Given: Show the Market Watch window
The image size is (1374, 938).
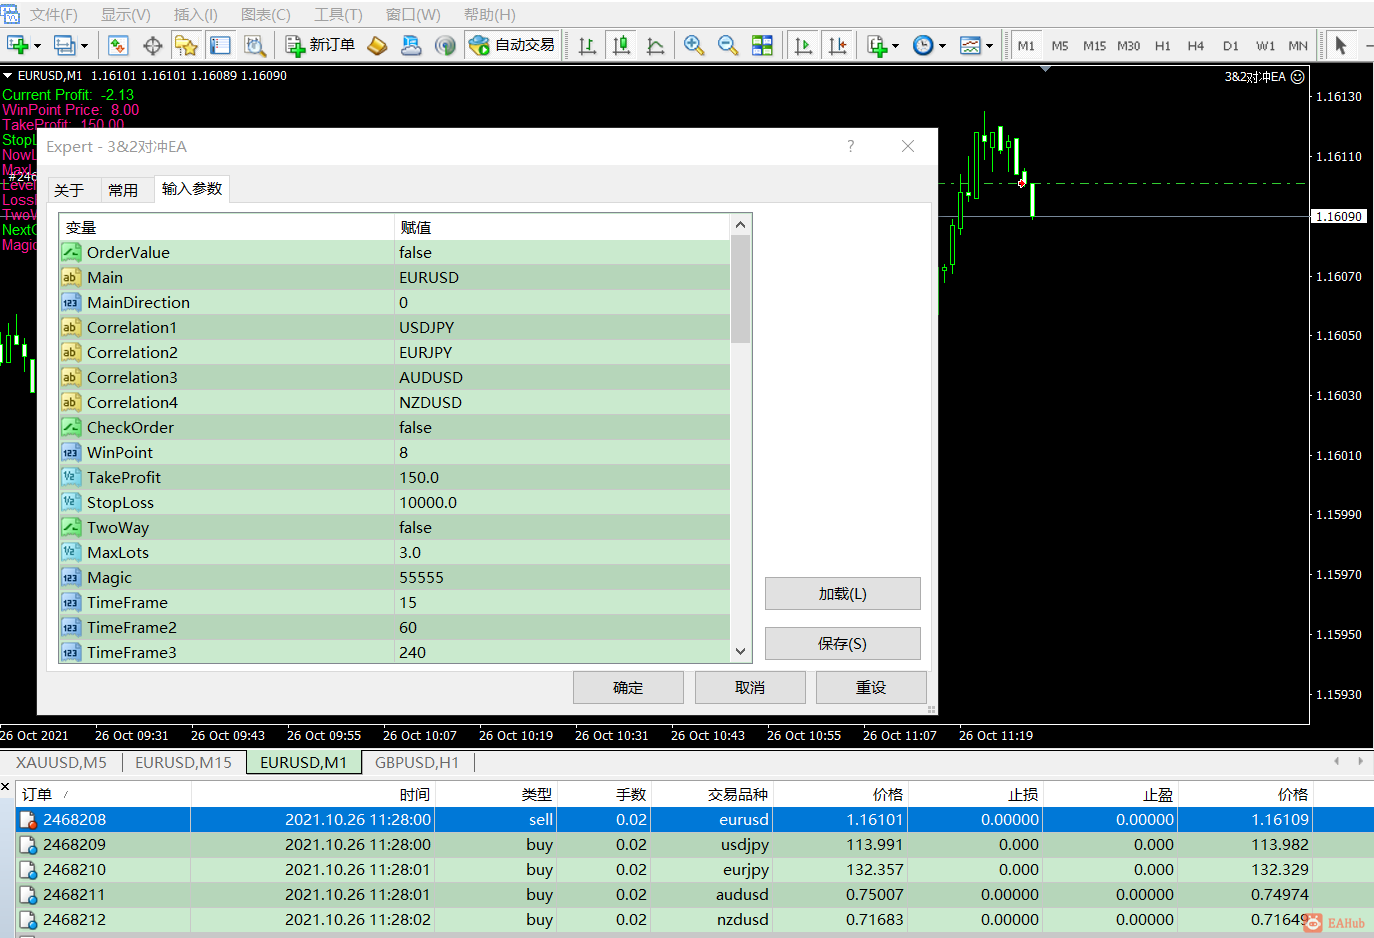Looking at the screenshot, I should point(118,45).
